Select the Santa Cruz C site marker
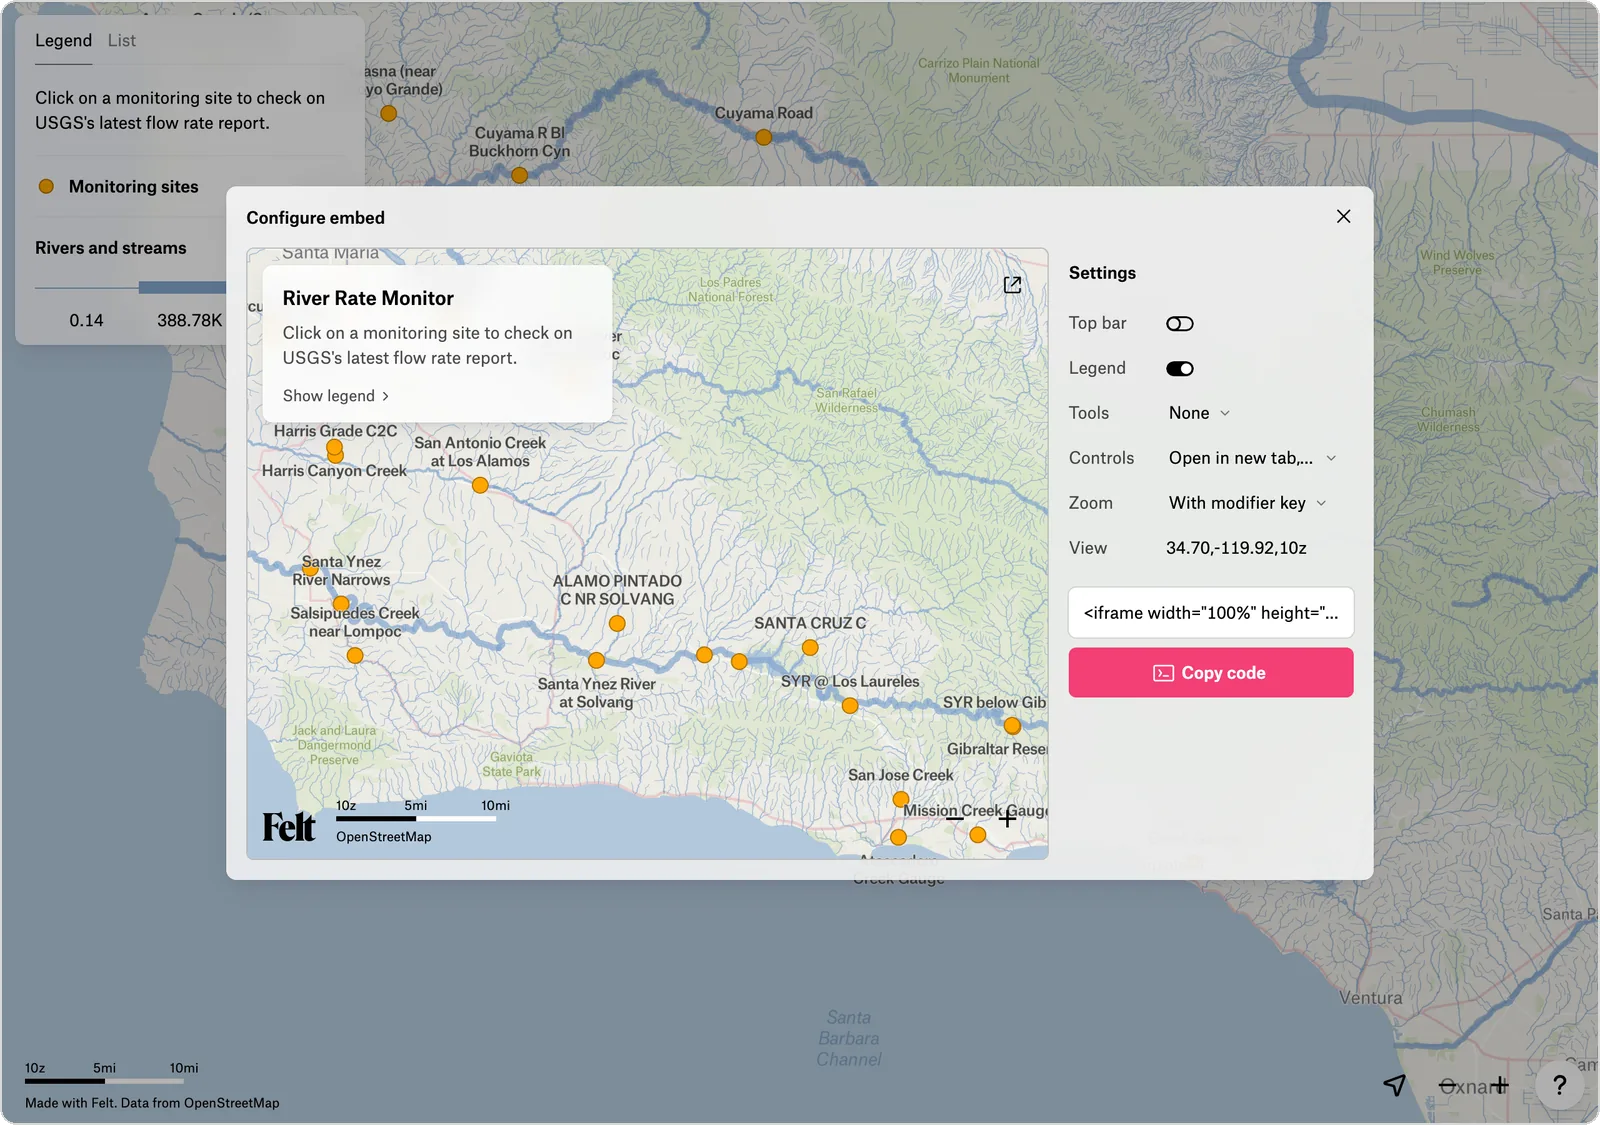The height and width of the screenshot is (1125, 1600). pyautogui.click(x=810, y=648)
